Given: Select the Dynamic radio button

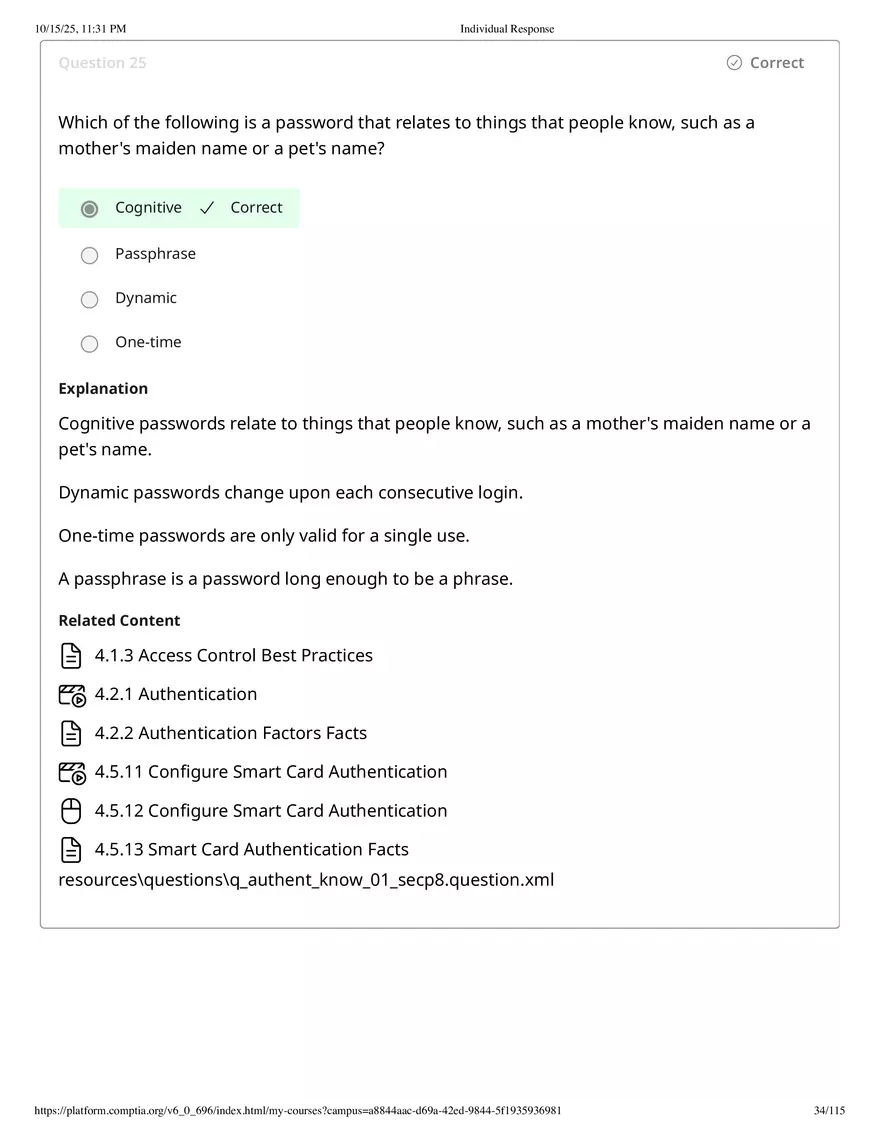Looking at the screenshot, I should (89, 299).
